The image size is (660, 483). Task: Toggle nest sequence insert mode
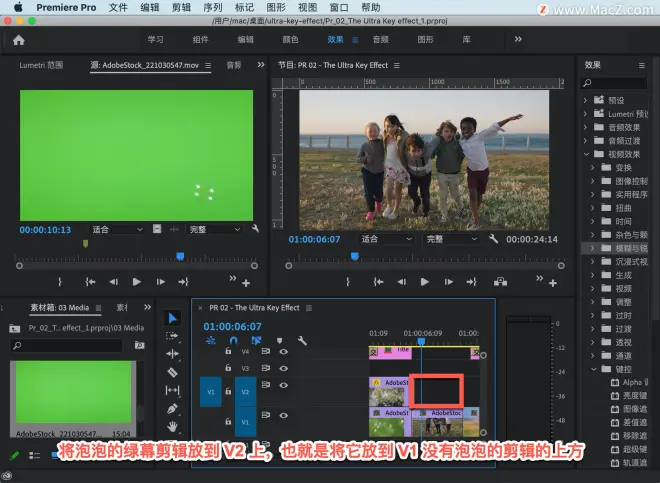pyautogui.click(x=211, y=340)
